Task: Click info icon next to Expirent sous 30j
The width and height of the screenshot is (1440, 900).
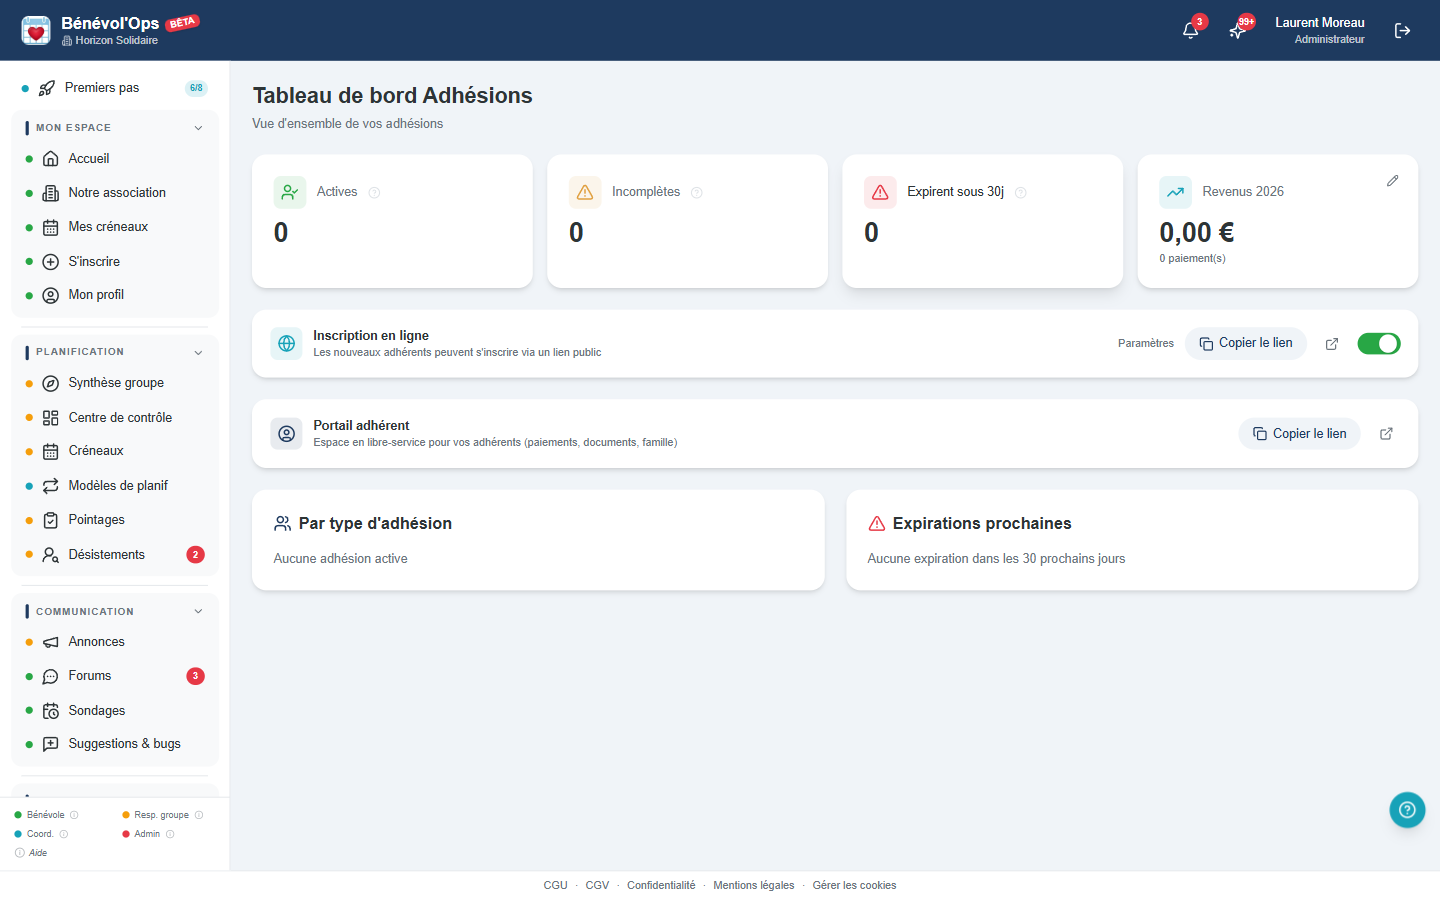Action: pos(1021,193)
